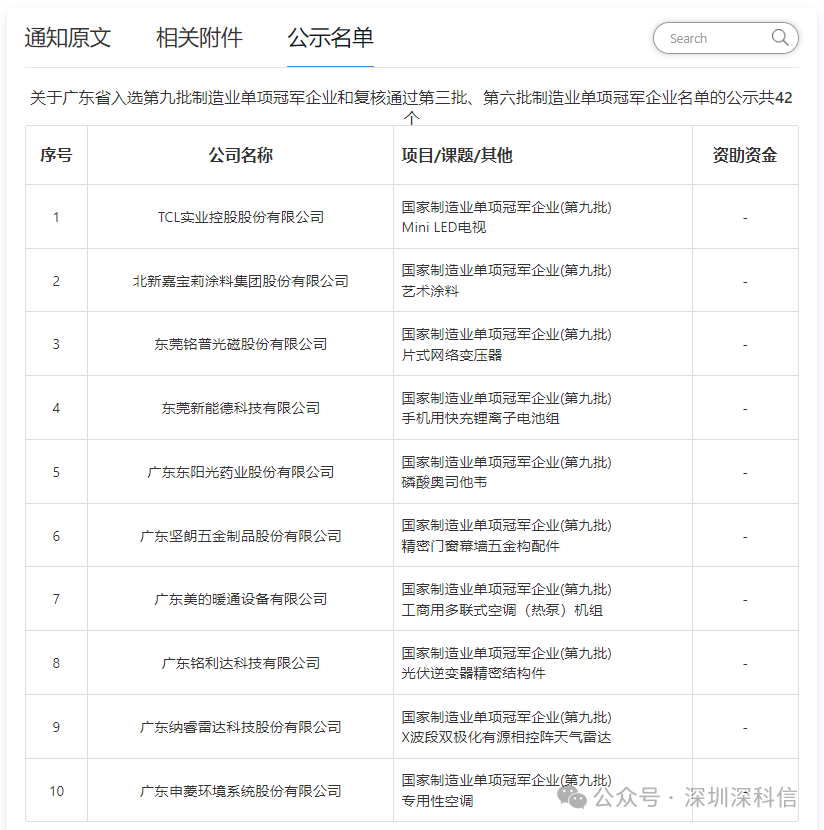824x830 pixels.
Task: Open the 相关附件 tab
Action: [x=199, y=38]
